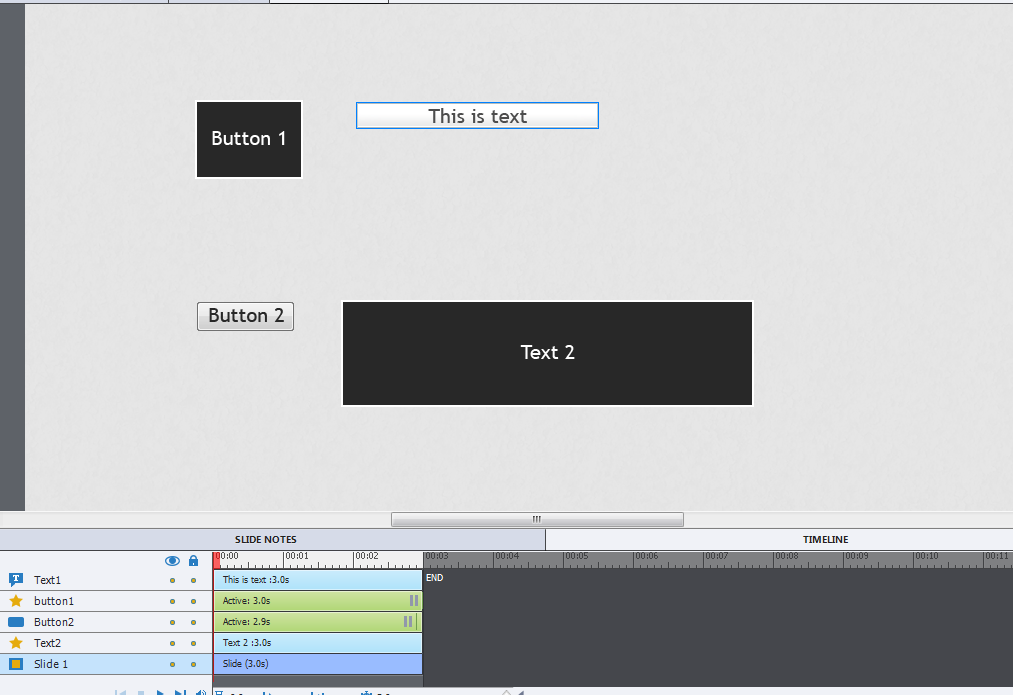The width and height of the screenshot is (1013, 695).
Task: Toggle visibility dot for Text1 layer
Action: tap(172, 580)
